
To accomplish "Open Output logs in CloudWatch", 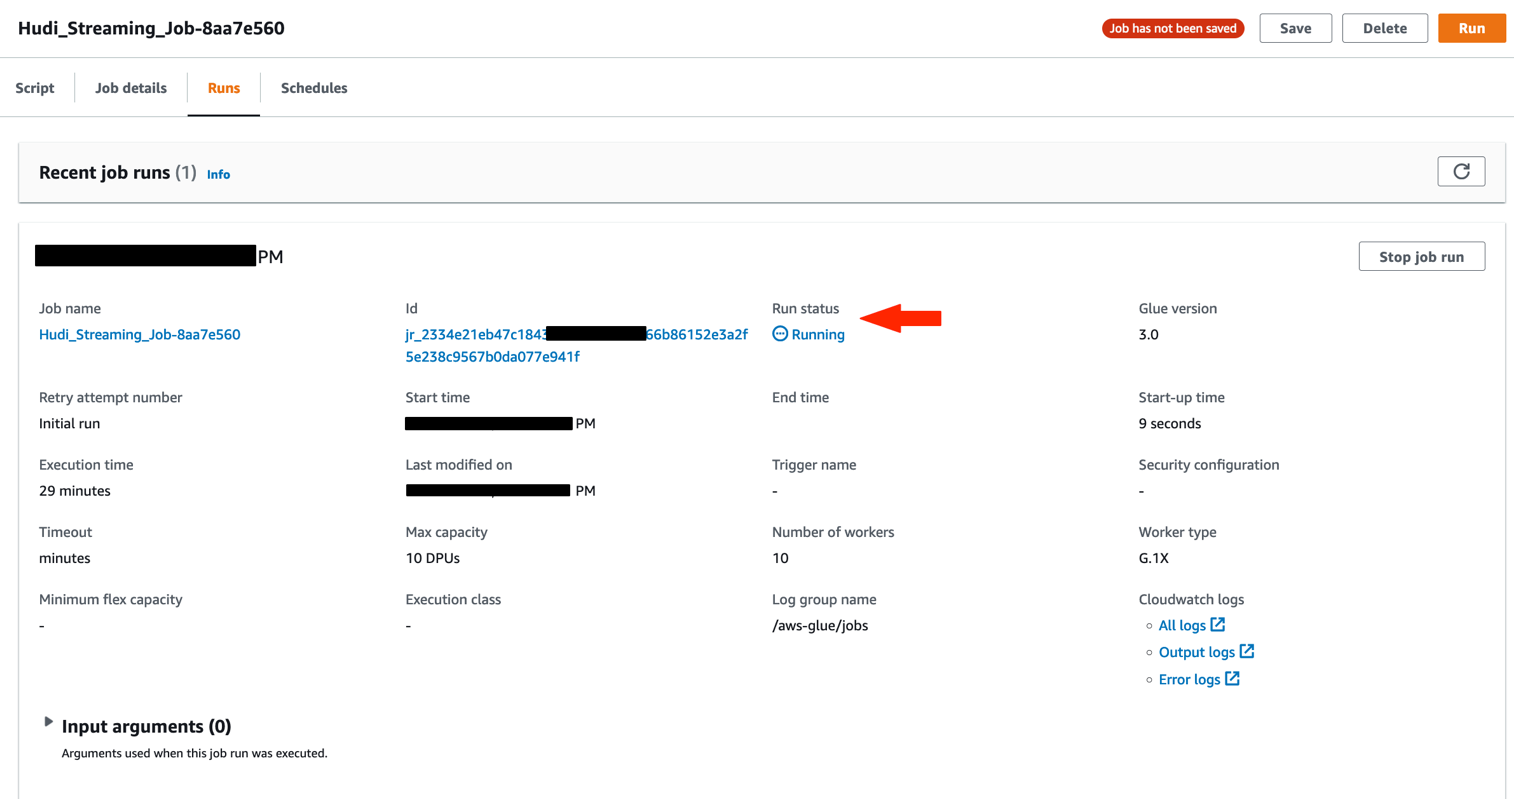I will [1197, 652].
